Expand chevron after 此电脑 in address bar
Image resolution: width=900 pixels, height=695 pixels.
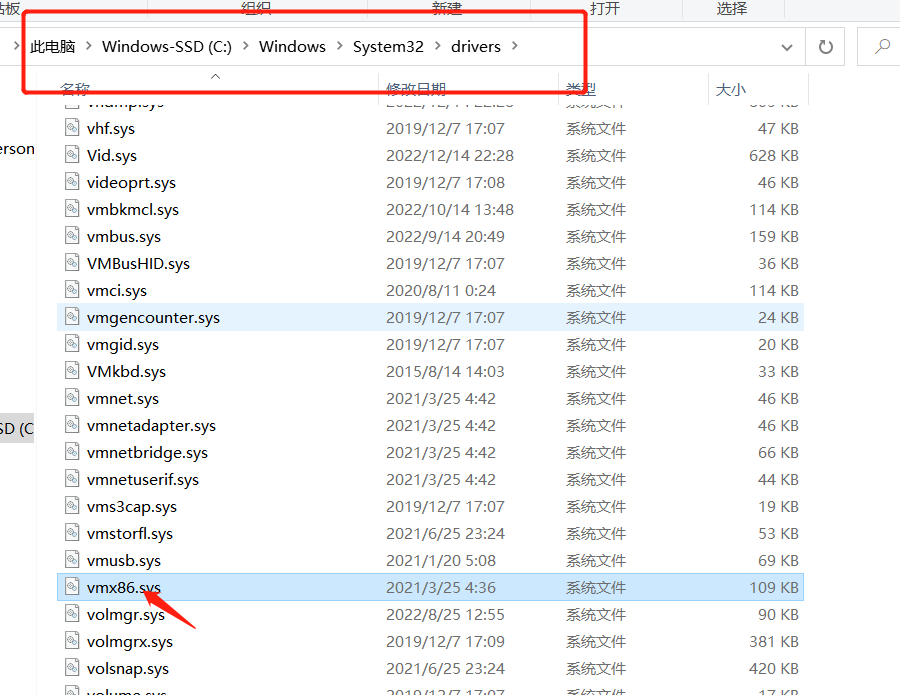(x=88, y=45)
